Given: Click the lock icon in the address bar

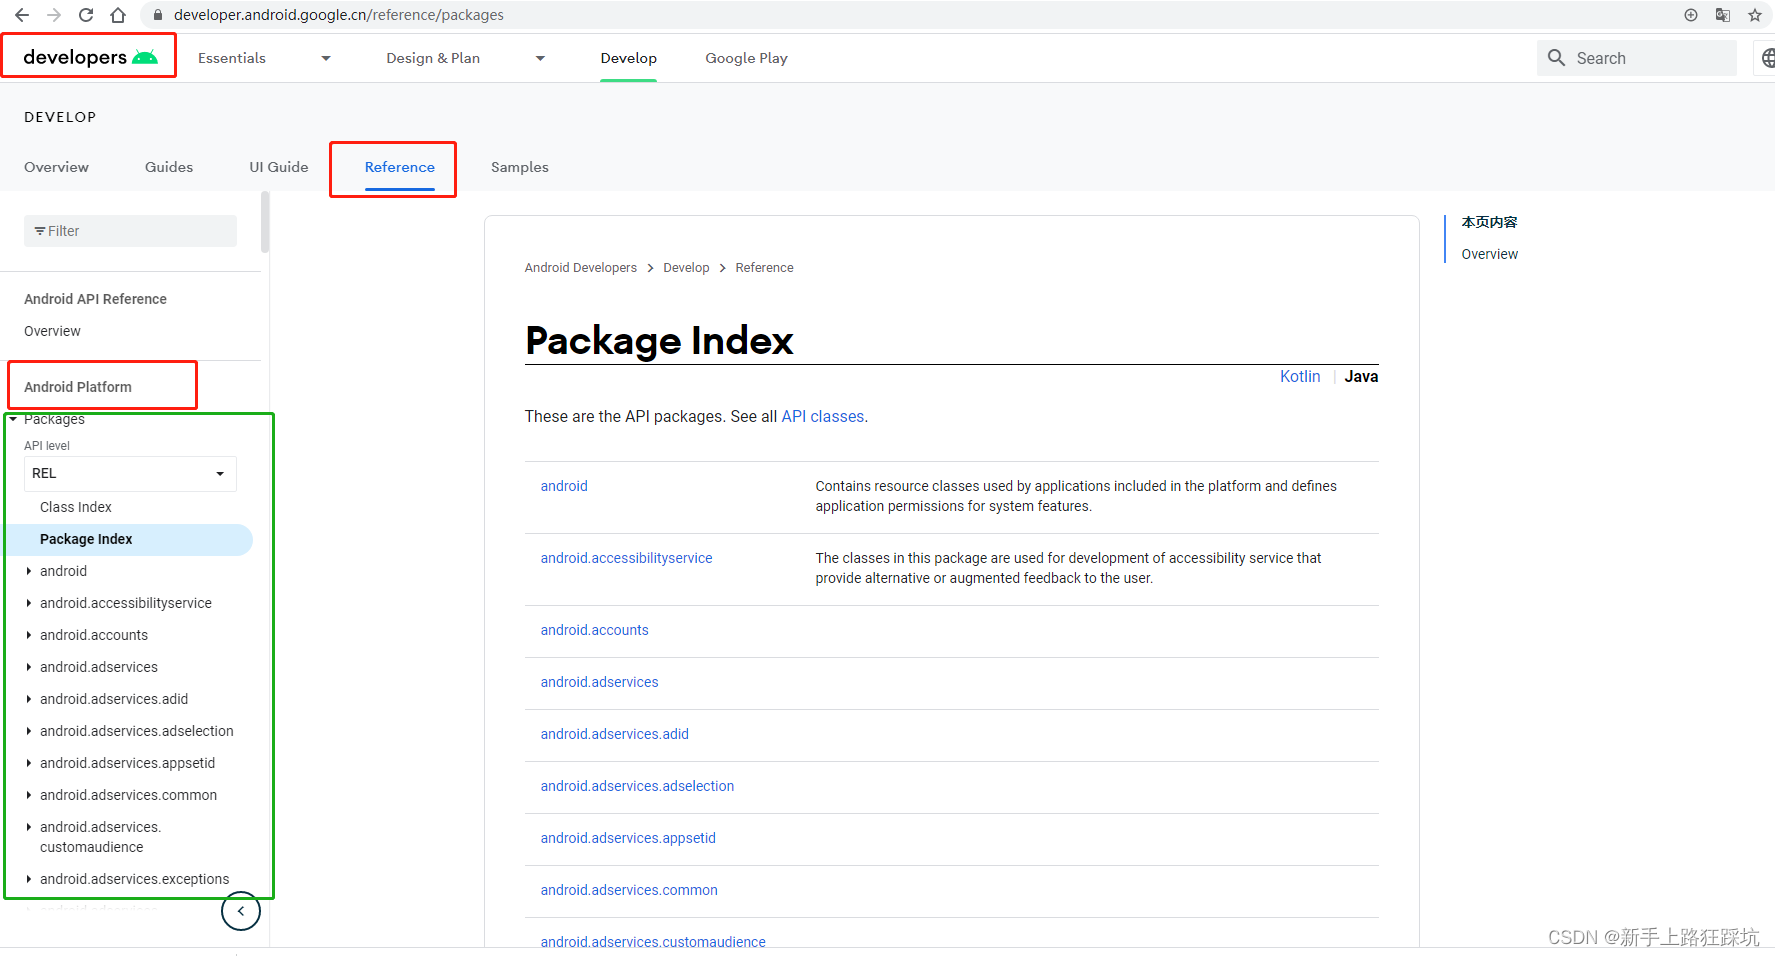Looking at the screenshot, I should point(158,15).
